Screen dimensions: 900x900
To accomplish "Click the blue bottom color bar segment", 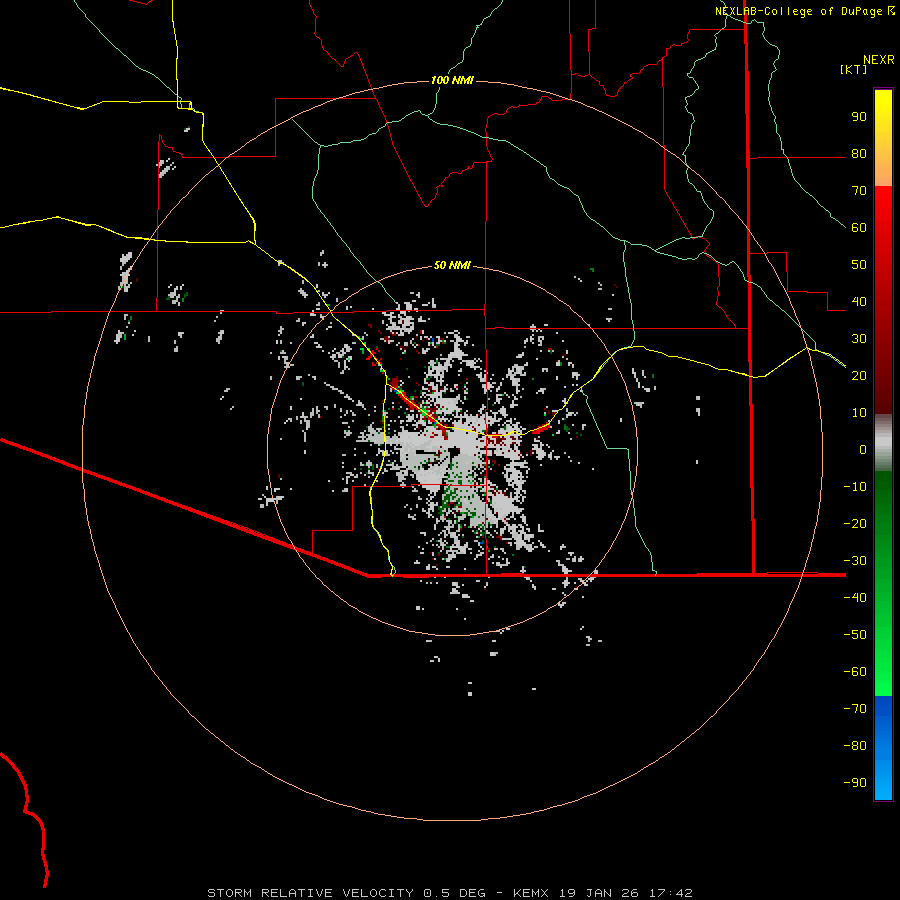I will pyautogui.click(x=883, y=748).
